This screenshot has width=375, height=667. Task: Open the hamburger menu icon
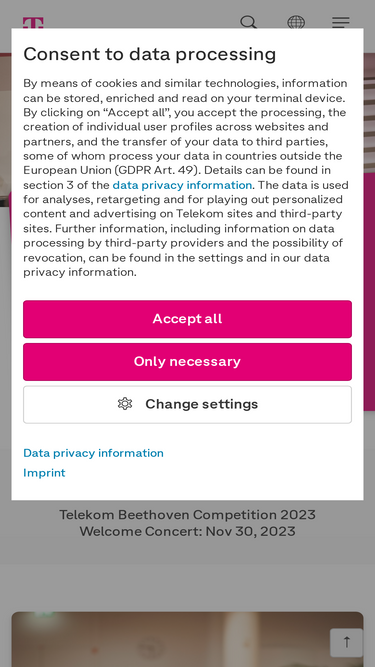341,22
